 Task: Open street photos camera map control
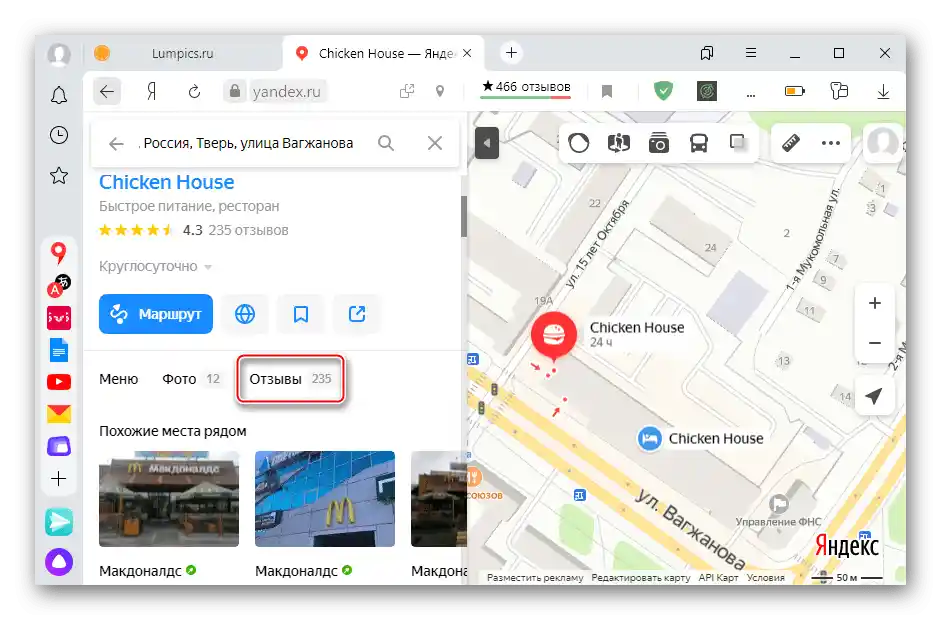pyautogui.click(x=658, y=143)
